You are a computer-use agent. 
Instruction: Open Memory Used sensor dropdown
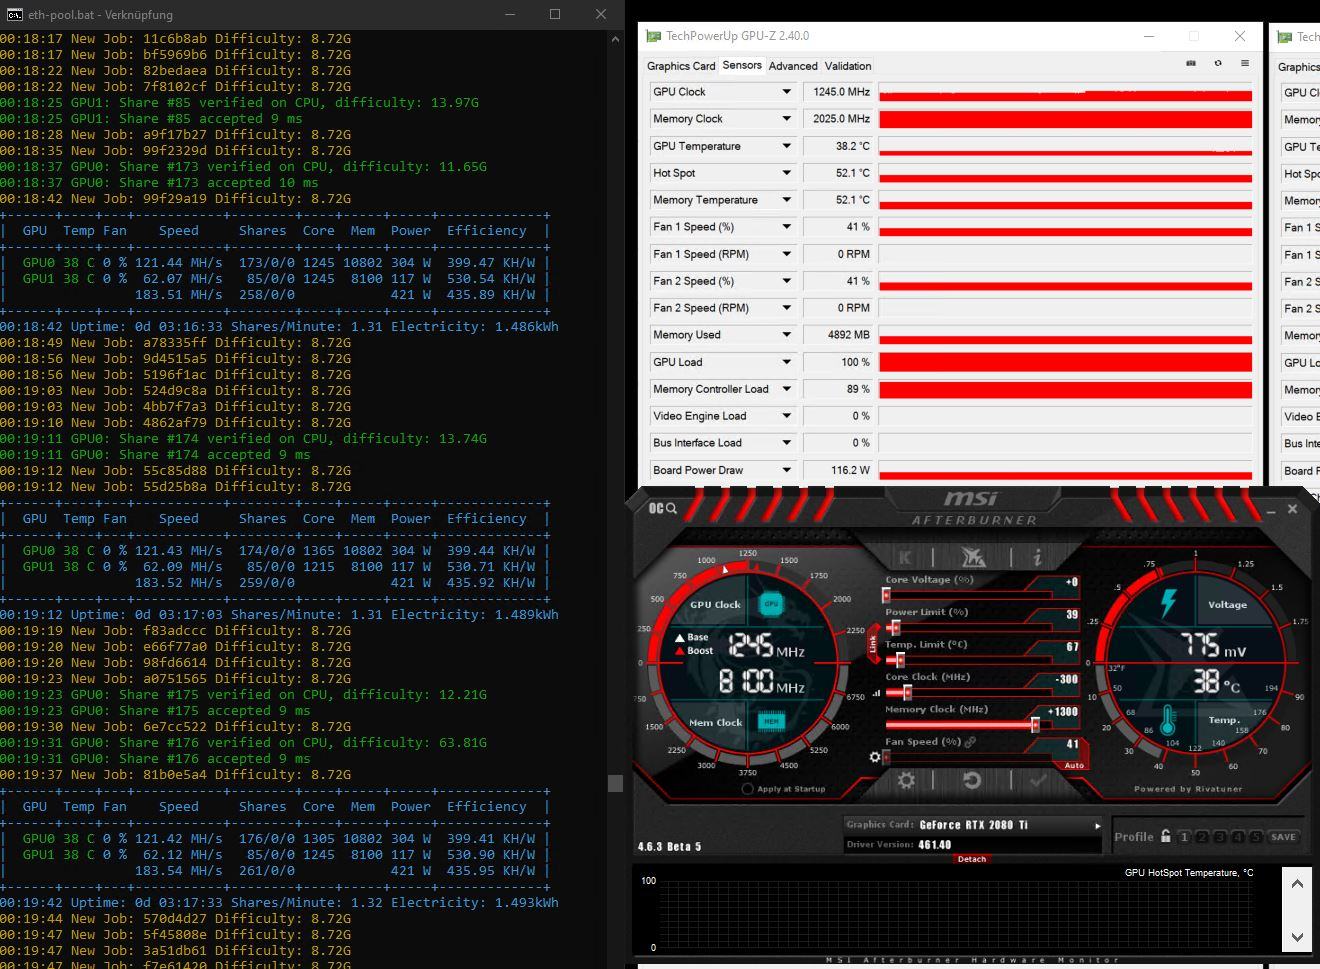click(786, 335)
